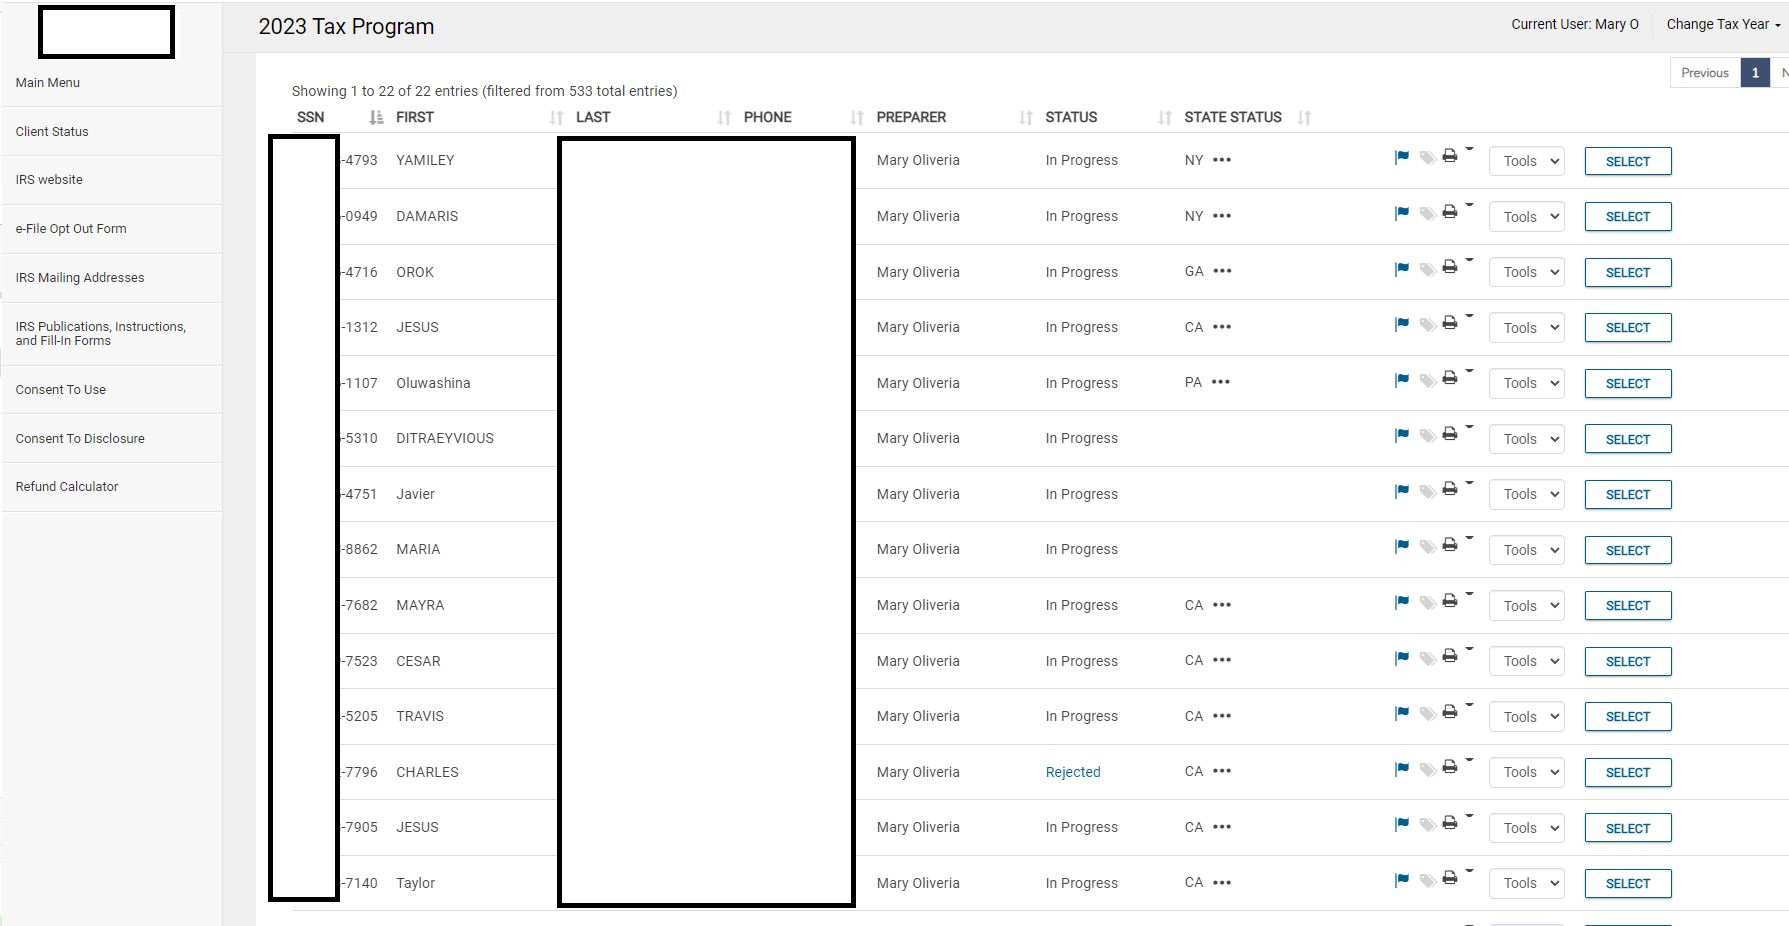The image size is (1789, 926).
Task: Open the Rejected status link for CHARLES
Action: [x=1073, y=772]
